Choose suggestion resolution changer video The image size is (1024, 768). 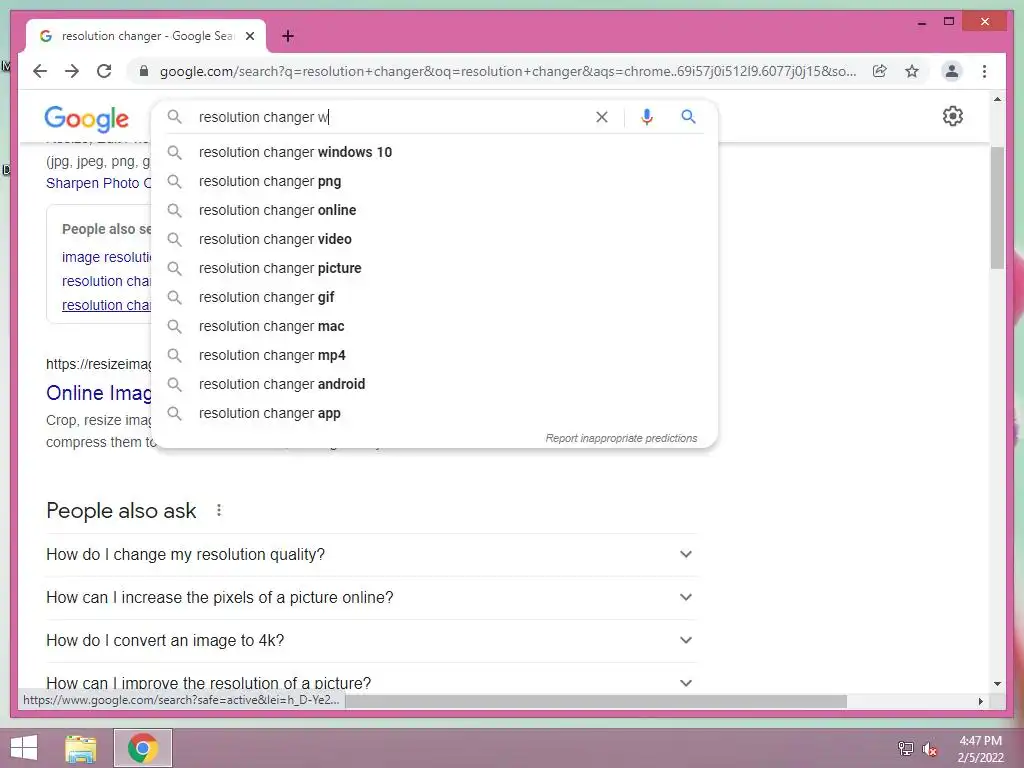click(x=434, y=239)
